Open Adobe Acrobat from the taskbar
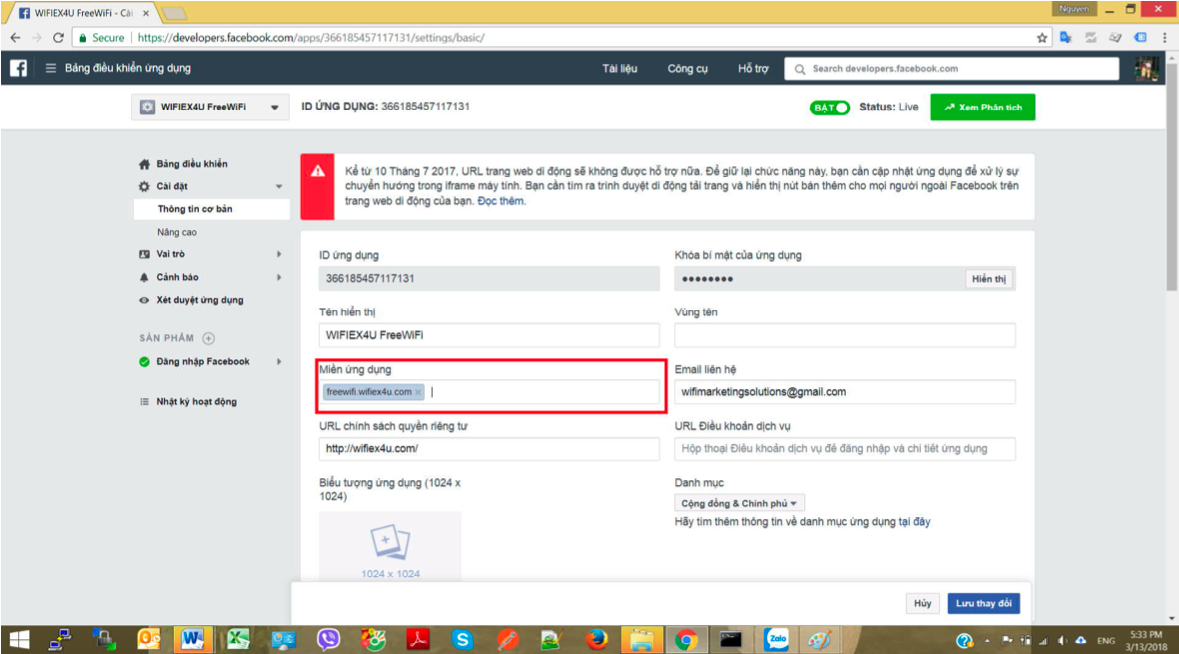 417,640
